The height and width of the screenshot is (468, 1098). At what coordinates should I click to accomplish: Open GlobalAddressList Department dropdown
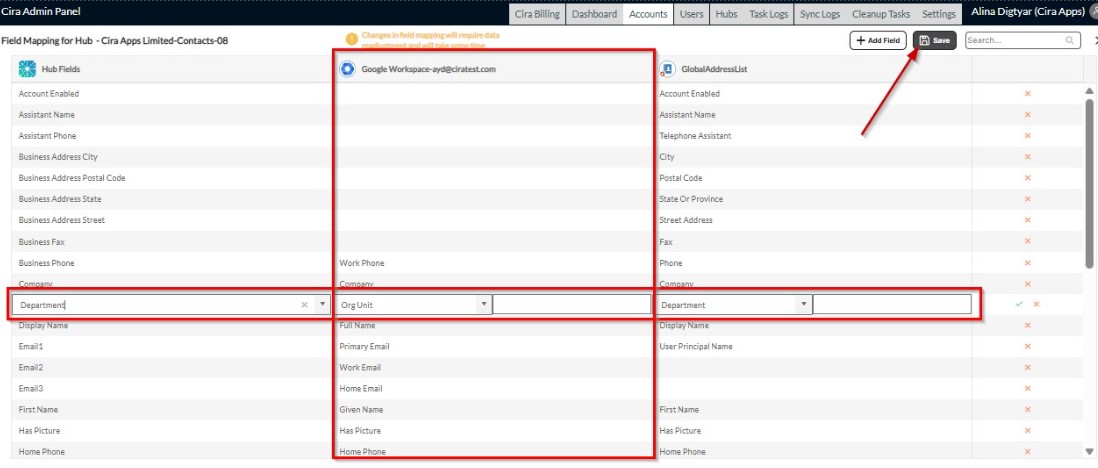803,304
